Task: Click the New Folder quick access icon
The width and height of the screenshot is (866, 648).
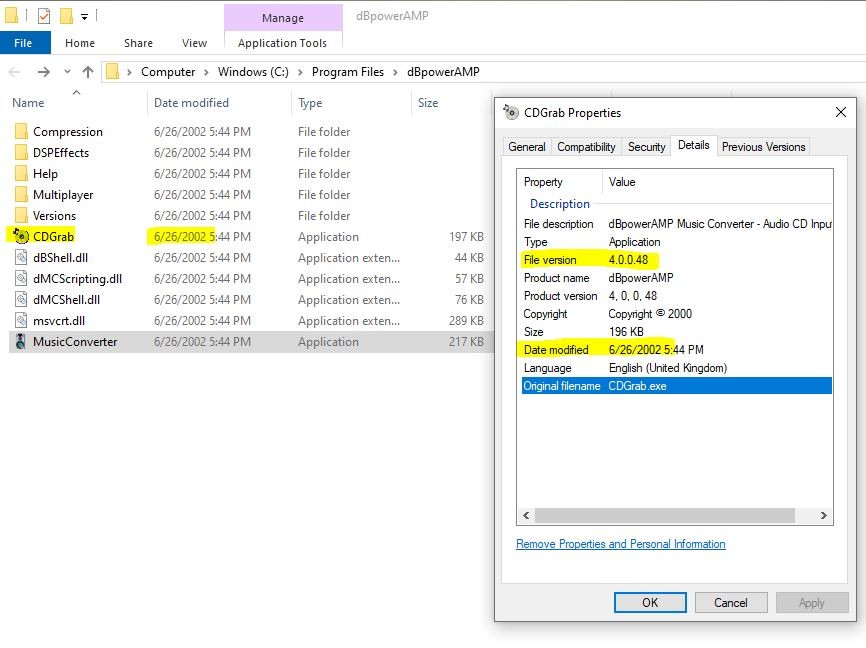Action: [x=66, y=15]
